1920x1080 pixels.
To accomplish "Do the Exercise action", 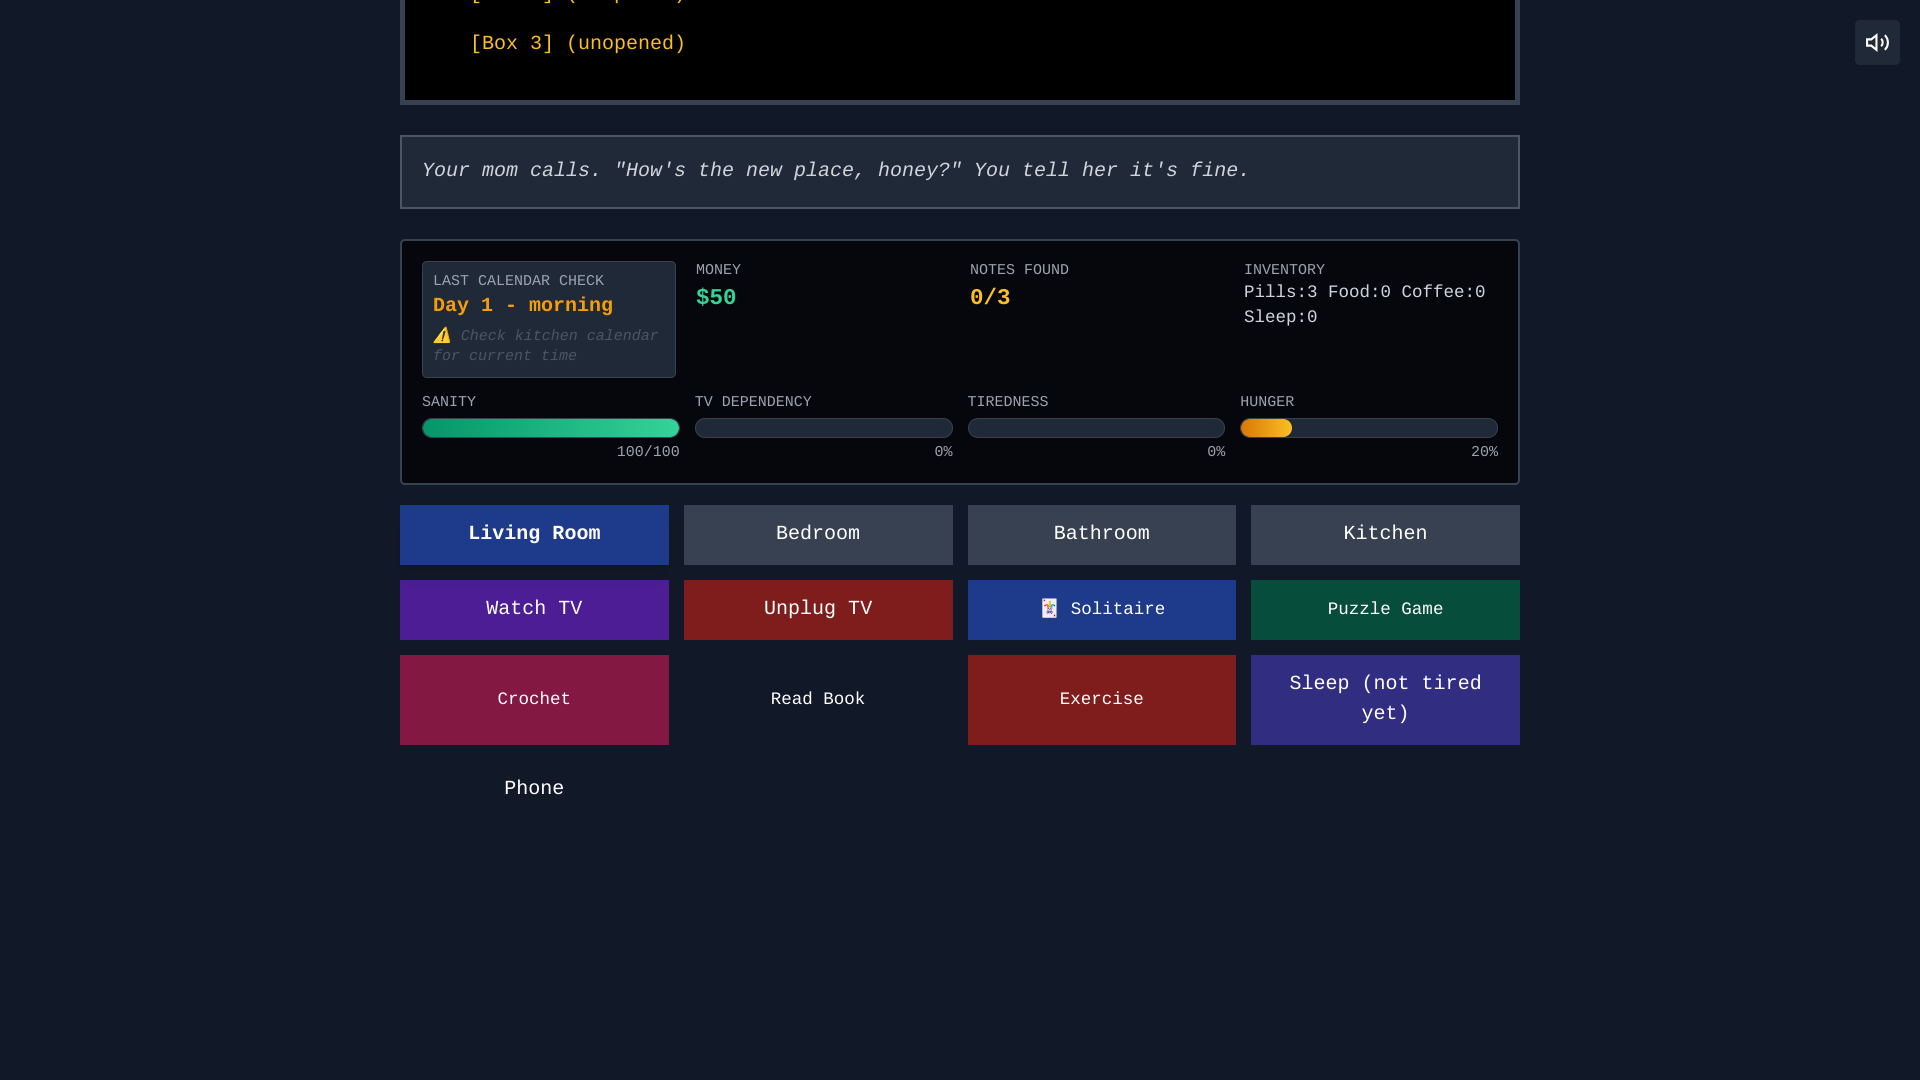I will click(1101, 699).
